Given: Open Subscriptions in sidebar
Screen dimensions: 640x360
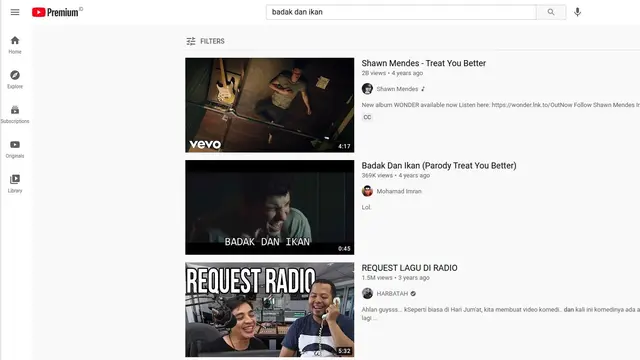Looking at the screenshot, I should point(15,114).
